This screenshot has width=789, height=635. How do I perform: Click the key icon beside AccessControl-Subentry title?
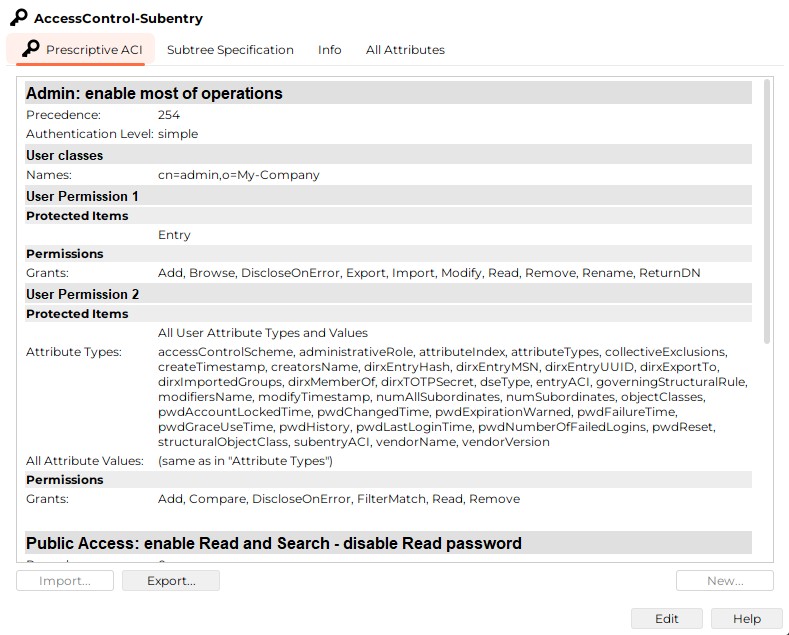point(19,17)
